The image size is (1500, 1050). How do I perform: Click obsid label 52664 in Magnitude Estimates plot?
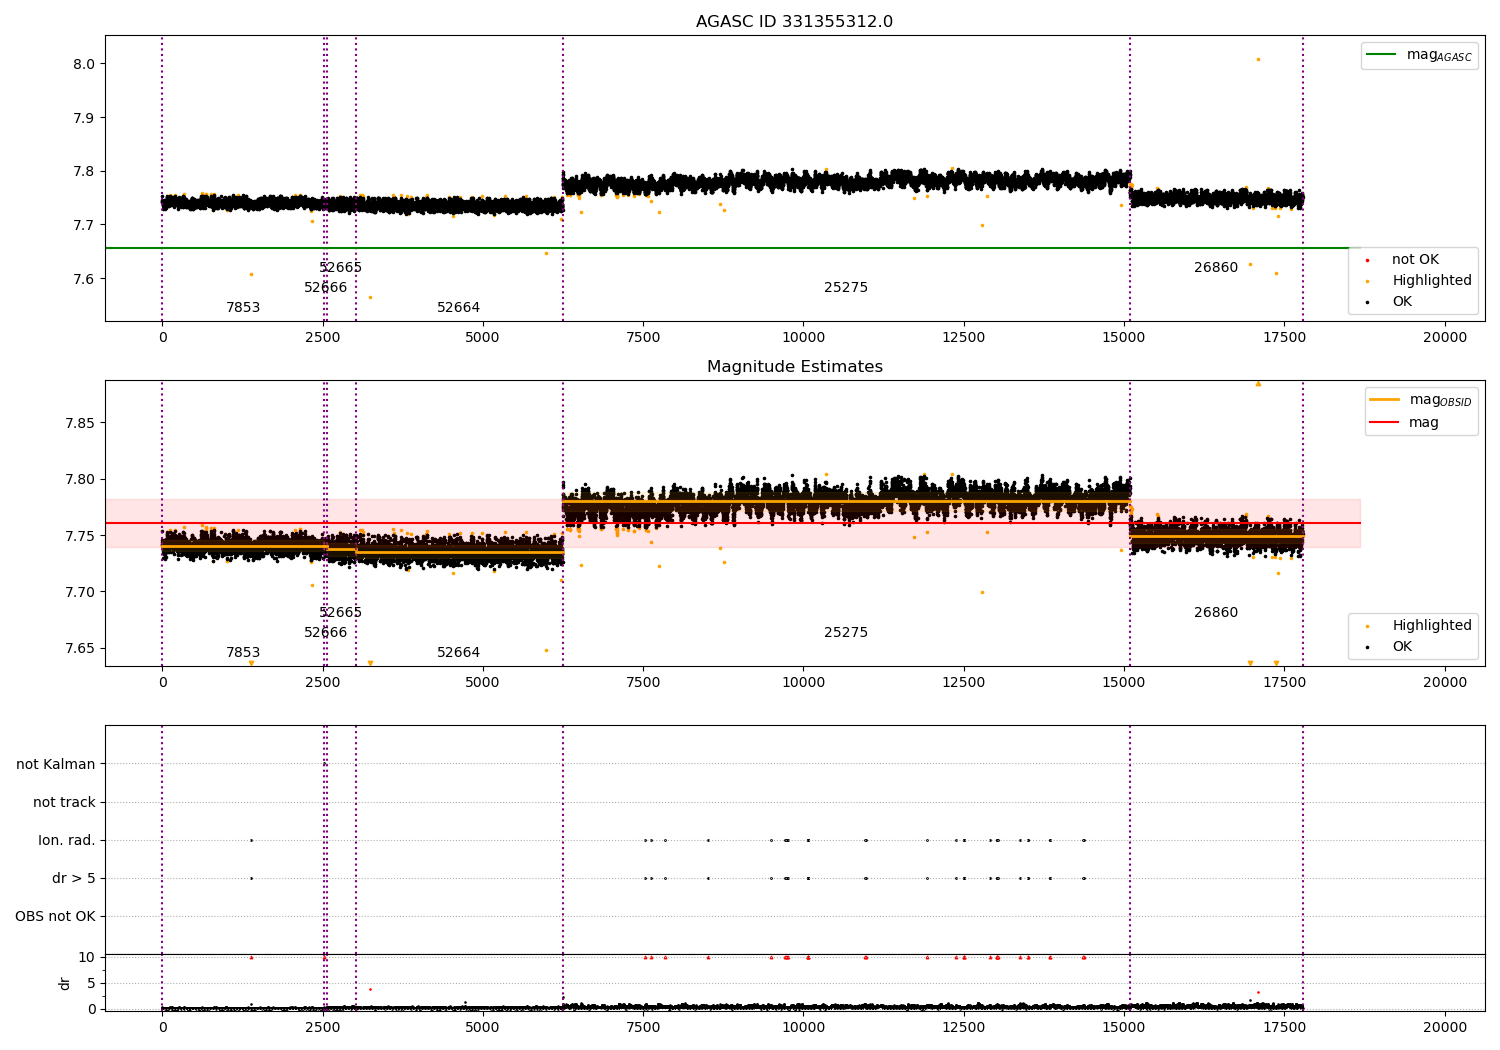[x=458, y=653]
